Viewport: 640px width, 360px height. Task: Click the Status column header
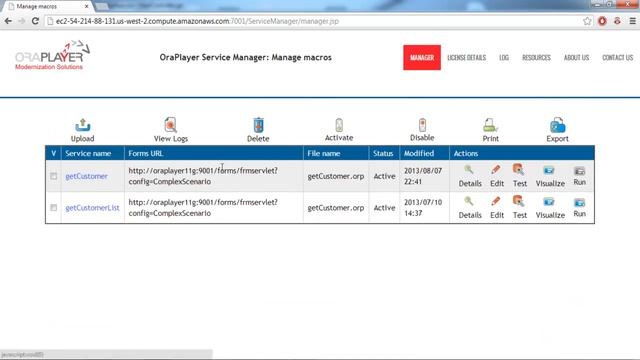tap(383, 153)
